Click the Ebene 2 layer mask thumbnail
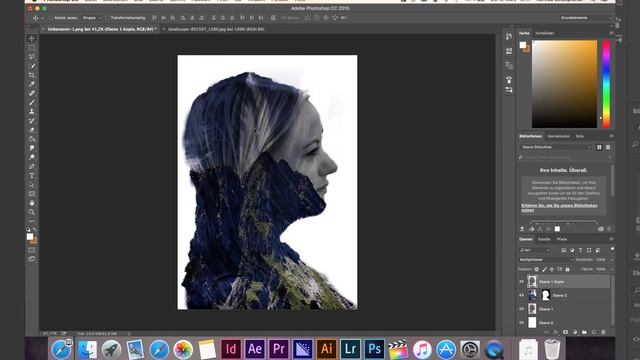 546,295
